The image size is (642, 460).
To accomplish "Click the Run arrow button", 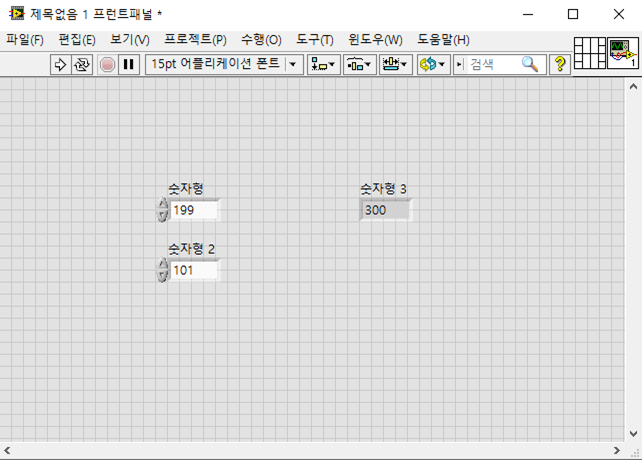I will 61,64.
